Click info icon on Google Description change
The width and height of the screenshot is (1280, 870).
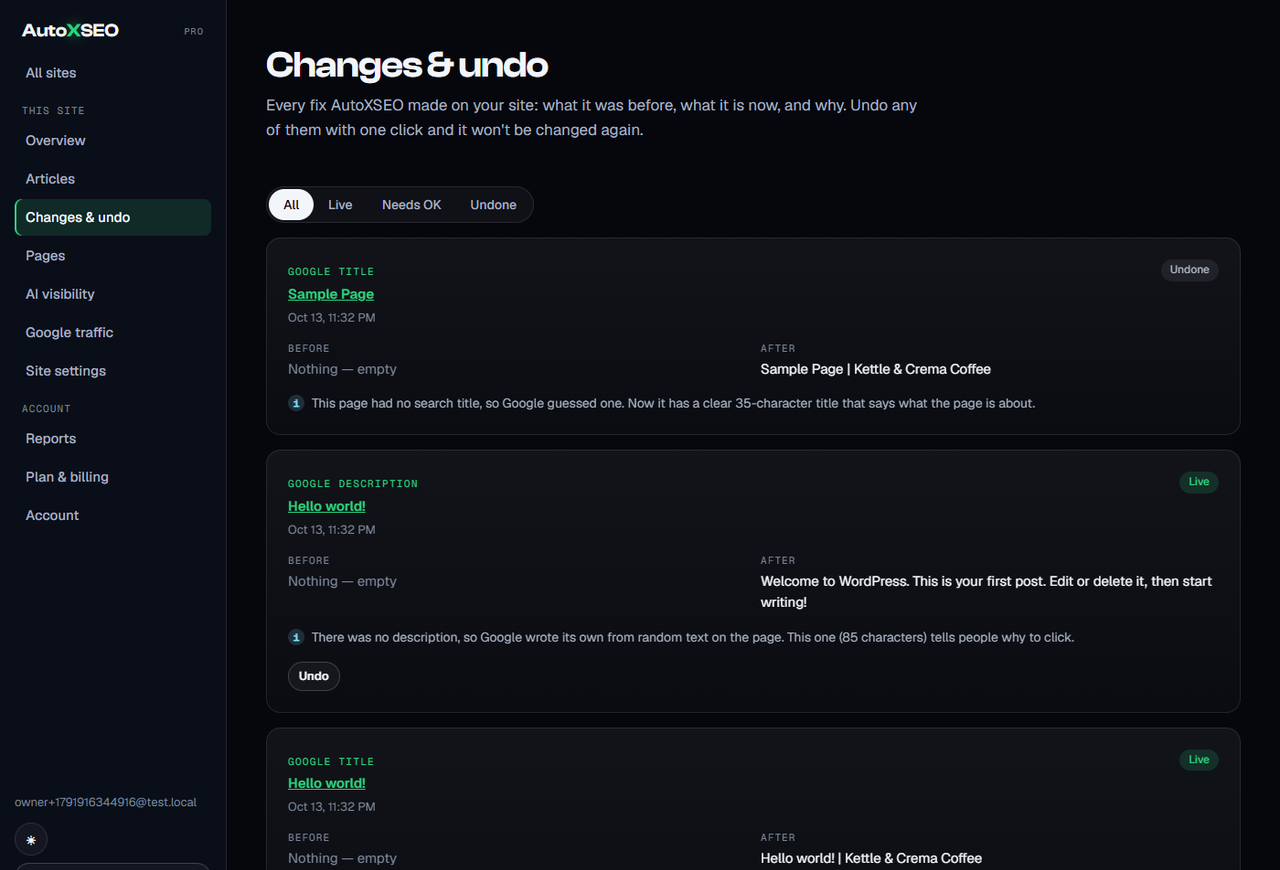point(296,637)
